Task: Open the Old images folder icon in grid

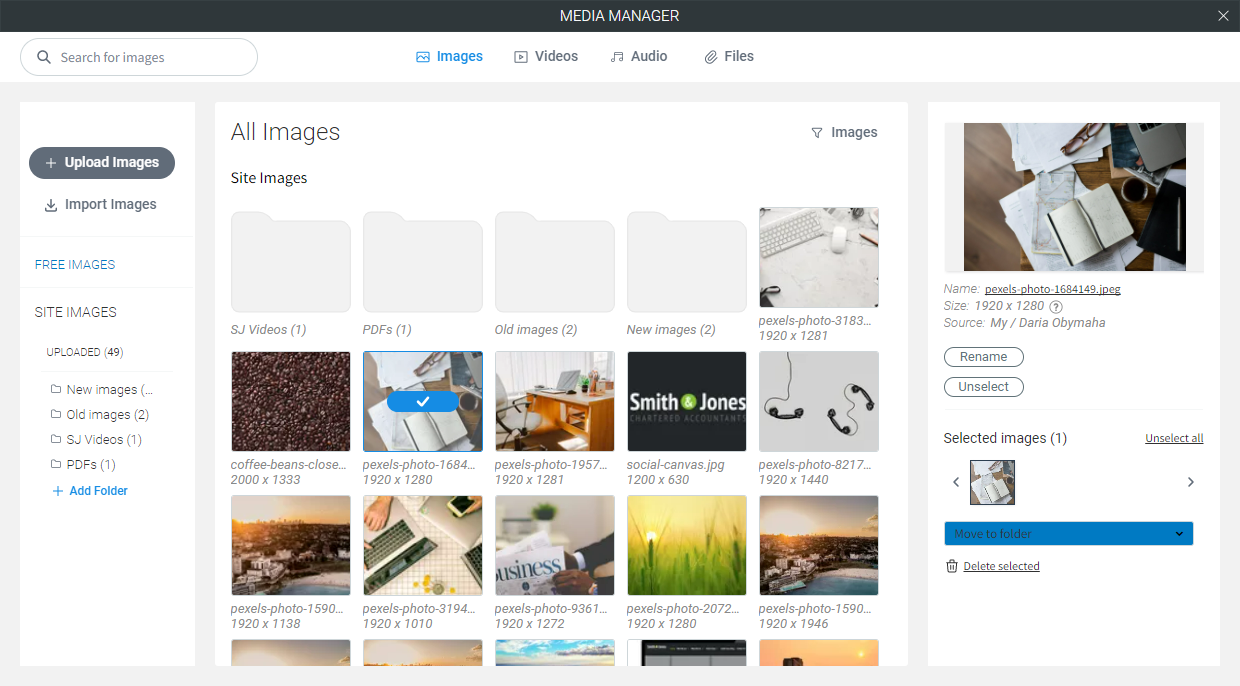Action: (x=555, y=262)
